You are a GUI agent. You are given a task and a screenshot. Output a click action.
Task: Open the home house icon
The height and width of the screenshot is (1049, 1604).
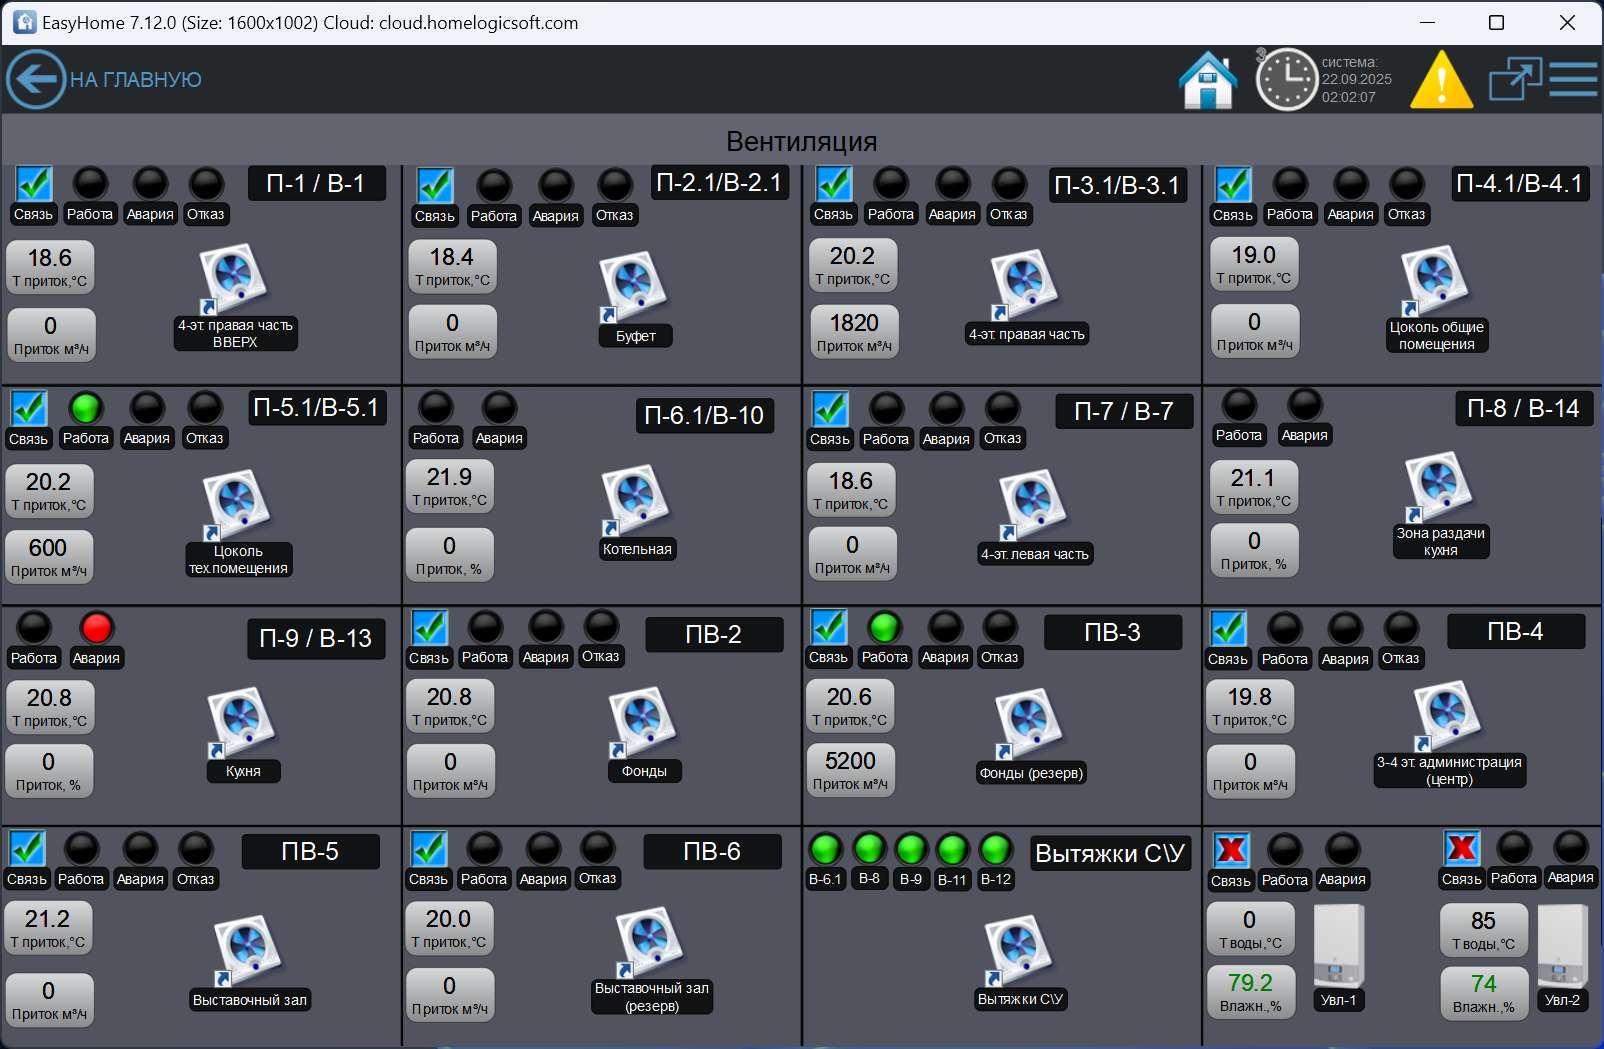coord(1208,80)
